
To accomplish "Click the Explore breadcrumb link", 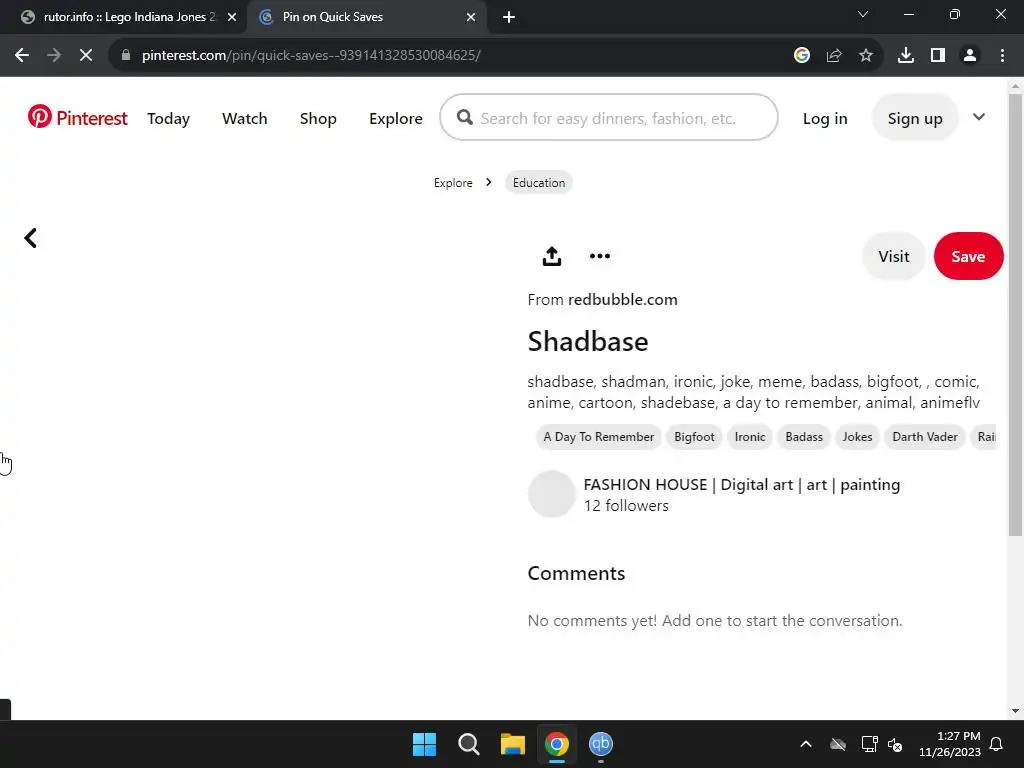I will point(453,183).
